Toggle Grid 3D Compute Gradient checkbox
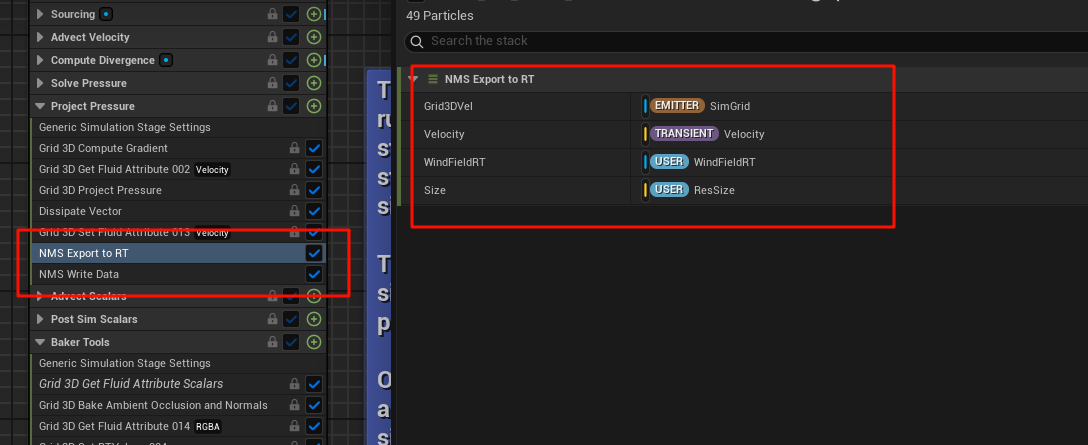Screen dimensions: 1088x445 coord(314,148)
